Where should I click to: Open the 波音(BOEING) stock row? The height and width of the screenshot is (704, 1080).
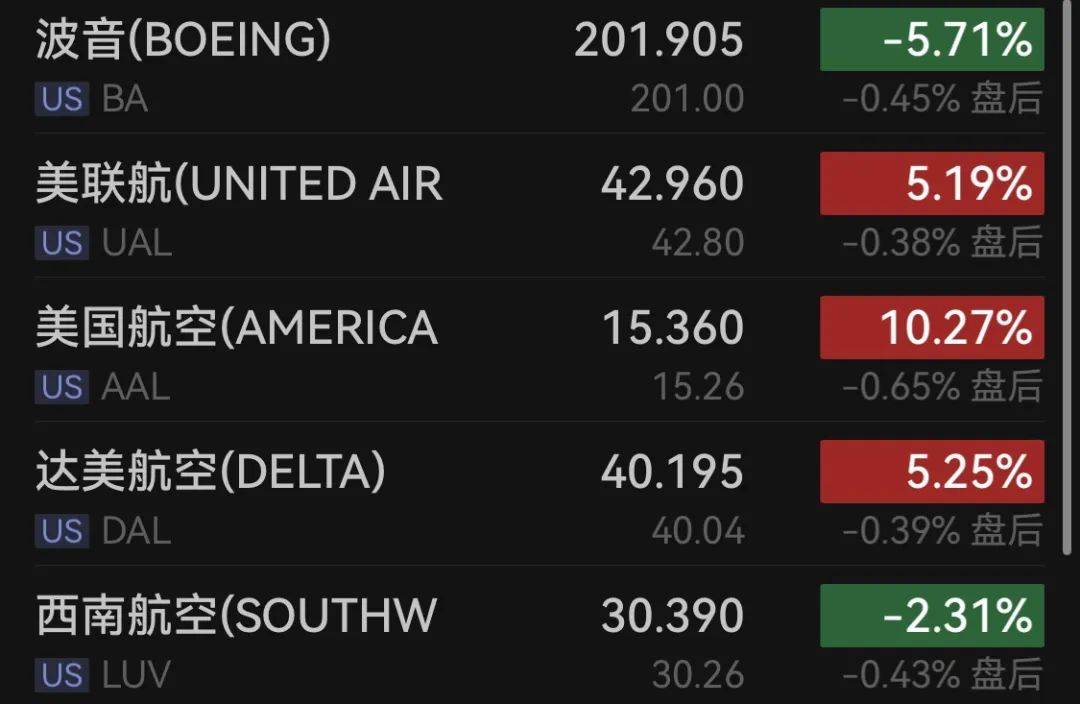point(540,67)
